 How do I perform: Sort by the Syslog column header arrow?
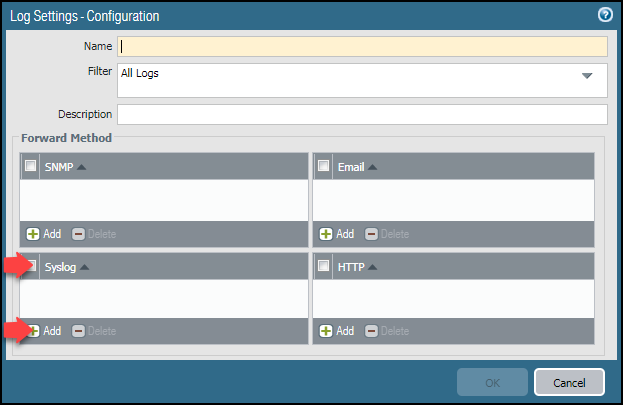click(84, 267)
